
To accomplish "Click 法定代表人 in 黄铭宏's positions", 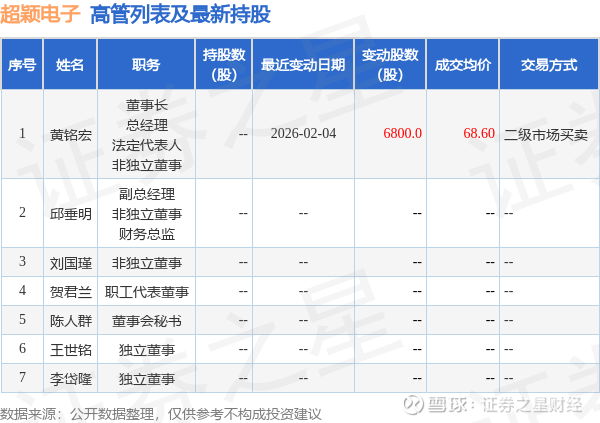I will point(147,145).
